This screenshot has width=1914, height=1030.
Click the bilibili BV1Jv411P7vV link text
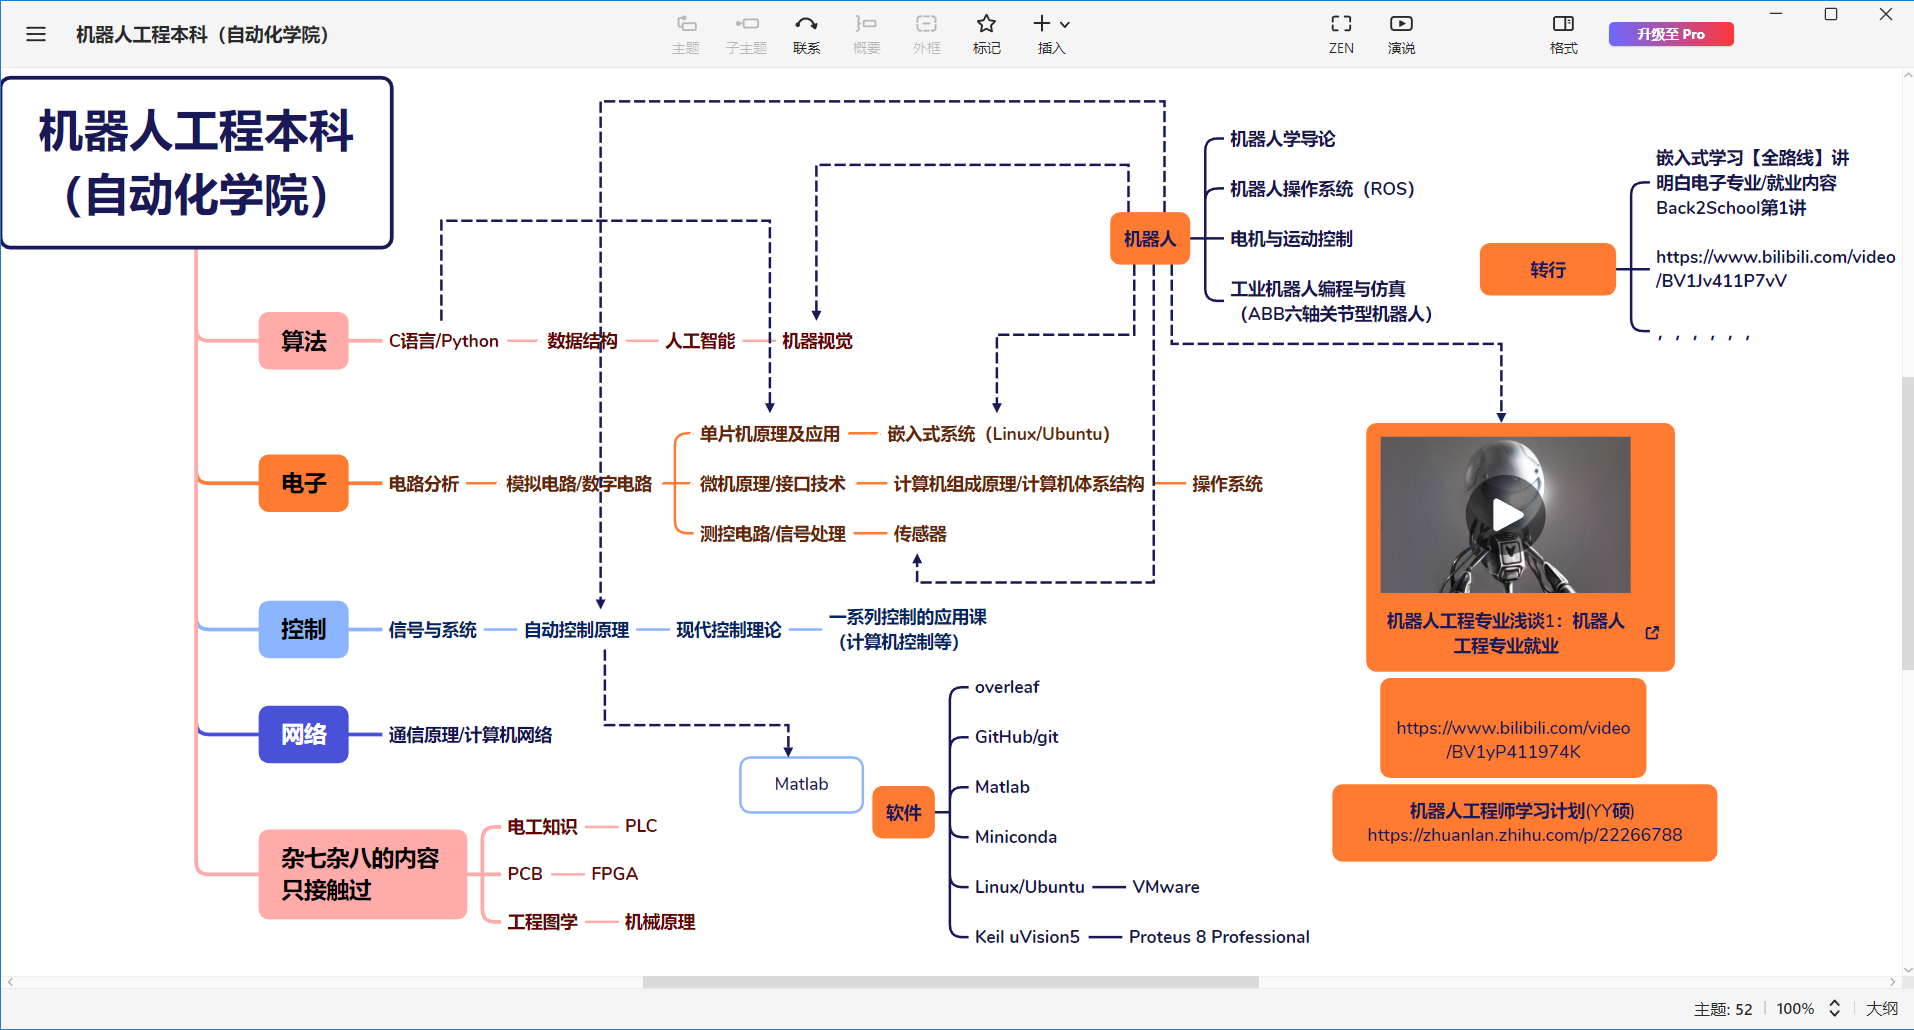tap(1774, 269)
